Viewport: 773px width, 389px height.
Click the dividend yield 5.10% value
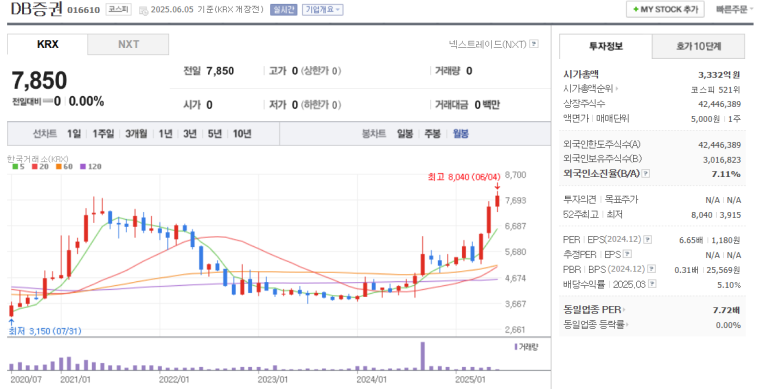click(x=729, y=285)
